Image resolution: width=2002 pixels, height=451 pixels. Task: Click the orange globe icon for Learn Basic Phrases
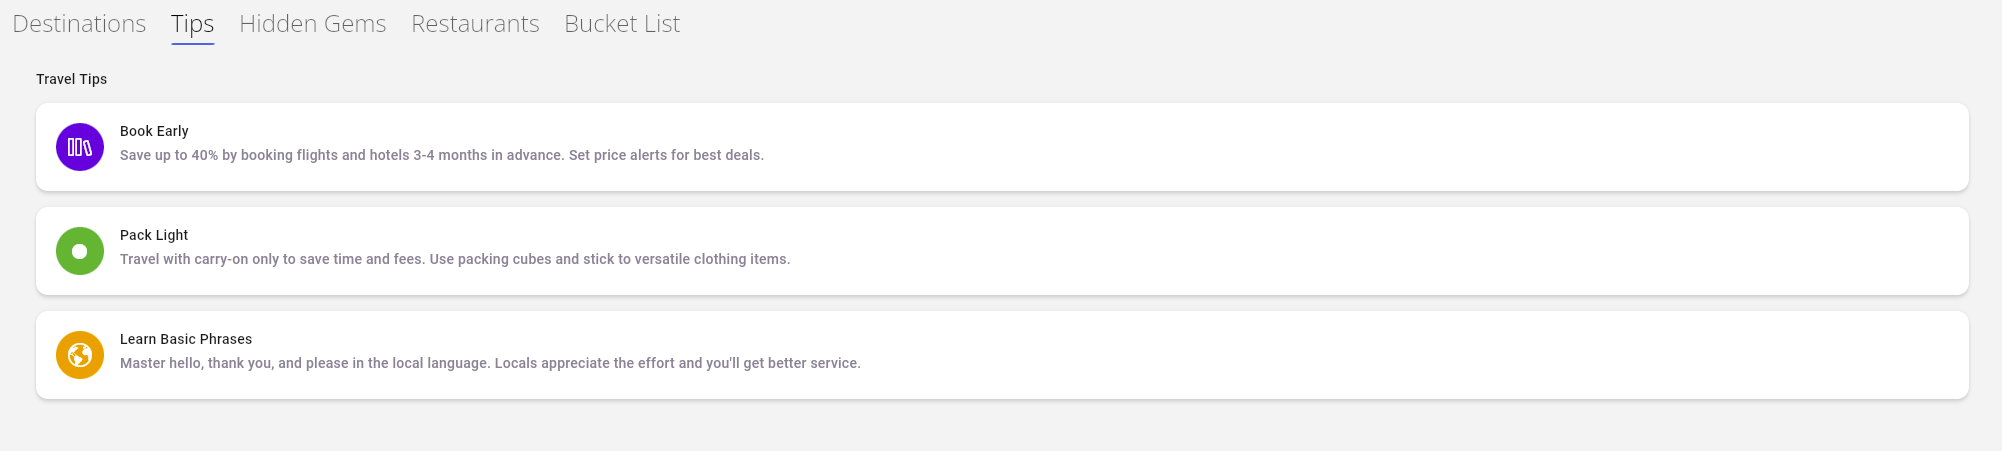80,355
